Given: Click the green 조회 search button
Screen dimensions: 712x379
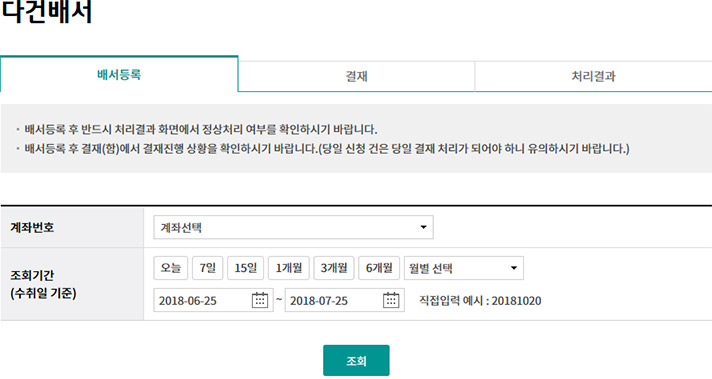Looking at the screenshot, I should (356, 360).
